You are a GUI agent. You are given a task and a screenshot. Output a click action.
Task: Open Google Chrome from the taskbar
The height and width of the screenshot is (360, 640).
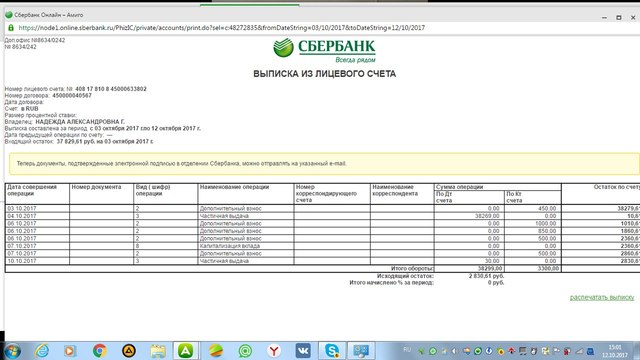click(x=99, y=351)
